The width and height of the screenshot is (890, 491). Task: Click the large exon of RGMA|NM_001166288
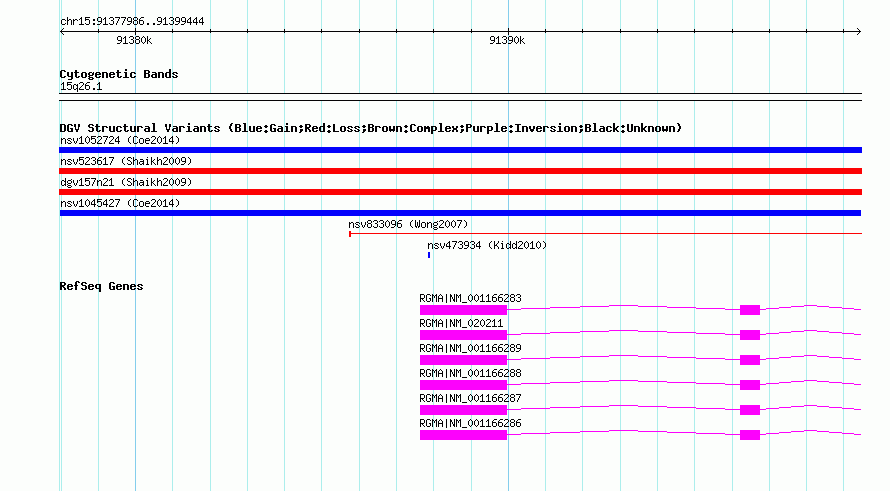point(463,385)
